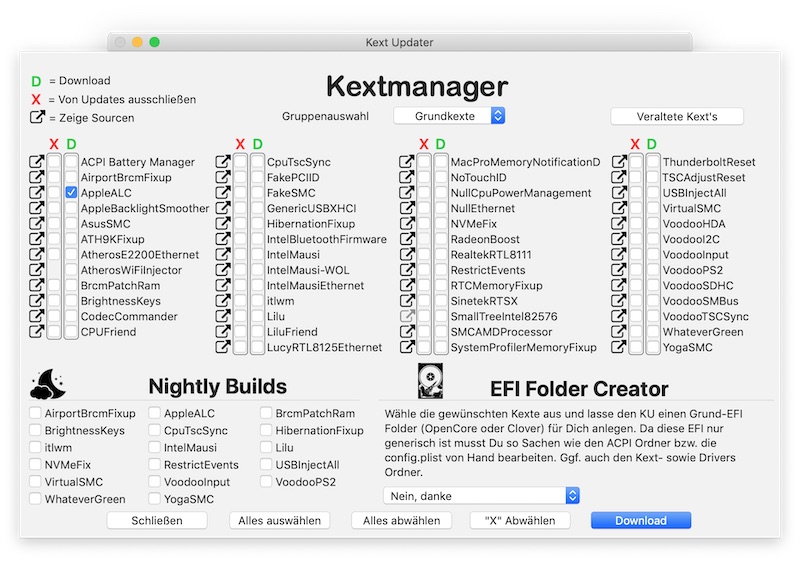Viewport: 800px width, 561px height.
Task: Open the Lilu source link icon
Action: coord(223,316)
